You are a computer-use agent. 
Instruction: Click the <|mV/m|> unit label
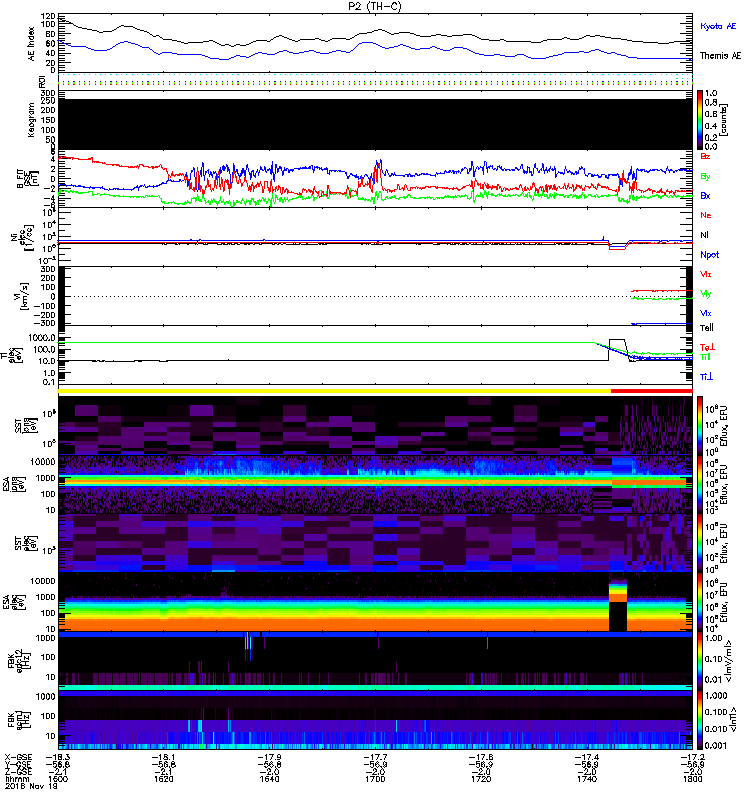[x=727, y=661]
